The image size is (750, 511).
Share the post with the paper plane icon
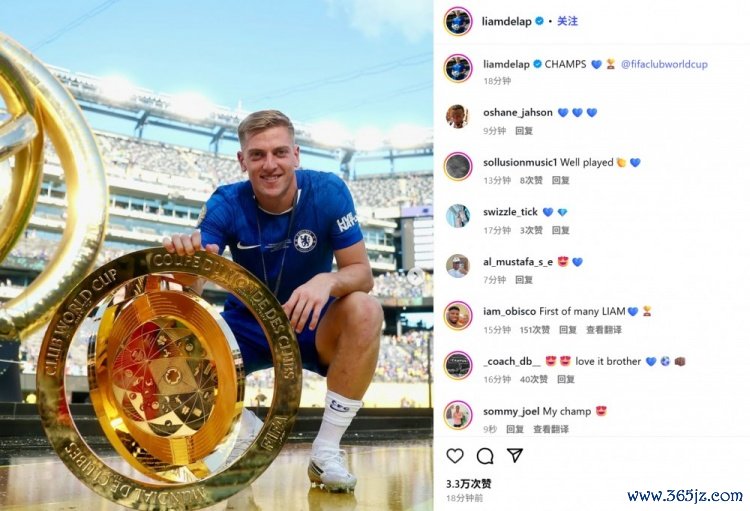tap(515, 455)
